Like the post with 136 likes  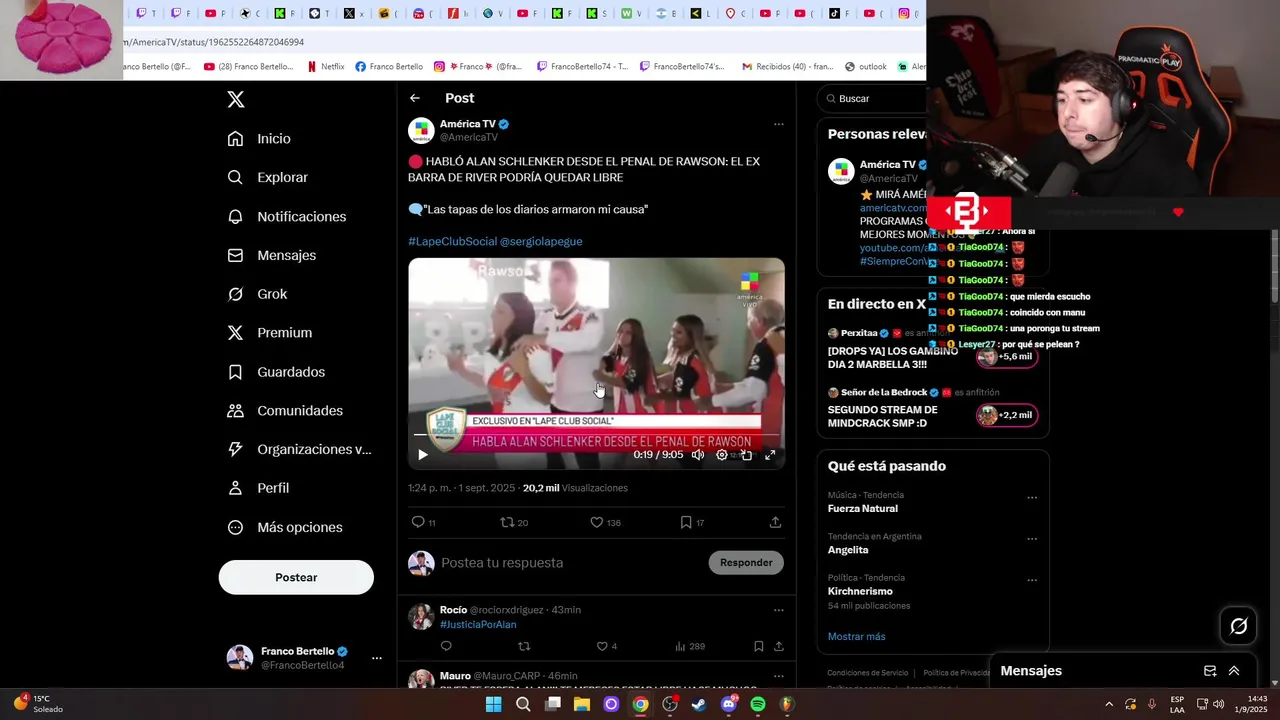[x=605, y=522]
